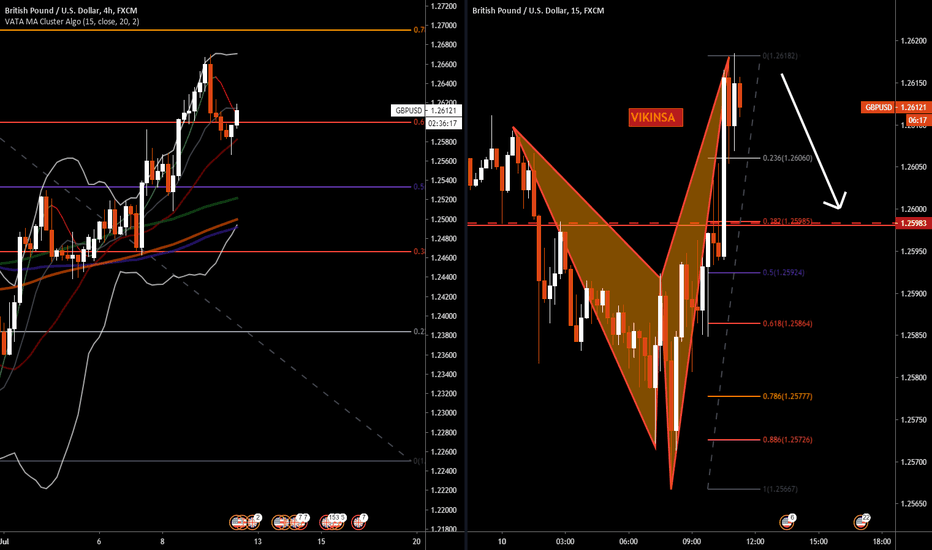Viewport: 932px width, 550px height.
Task: Select the Fibonacci 0.886(1.25726) level label
Action: coord(788,440)
